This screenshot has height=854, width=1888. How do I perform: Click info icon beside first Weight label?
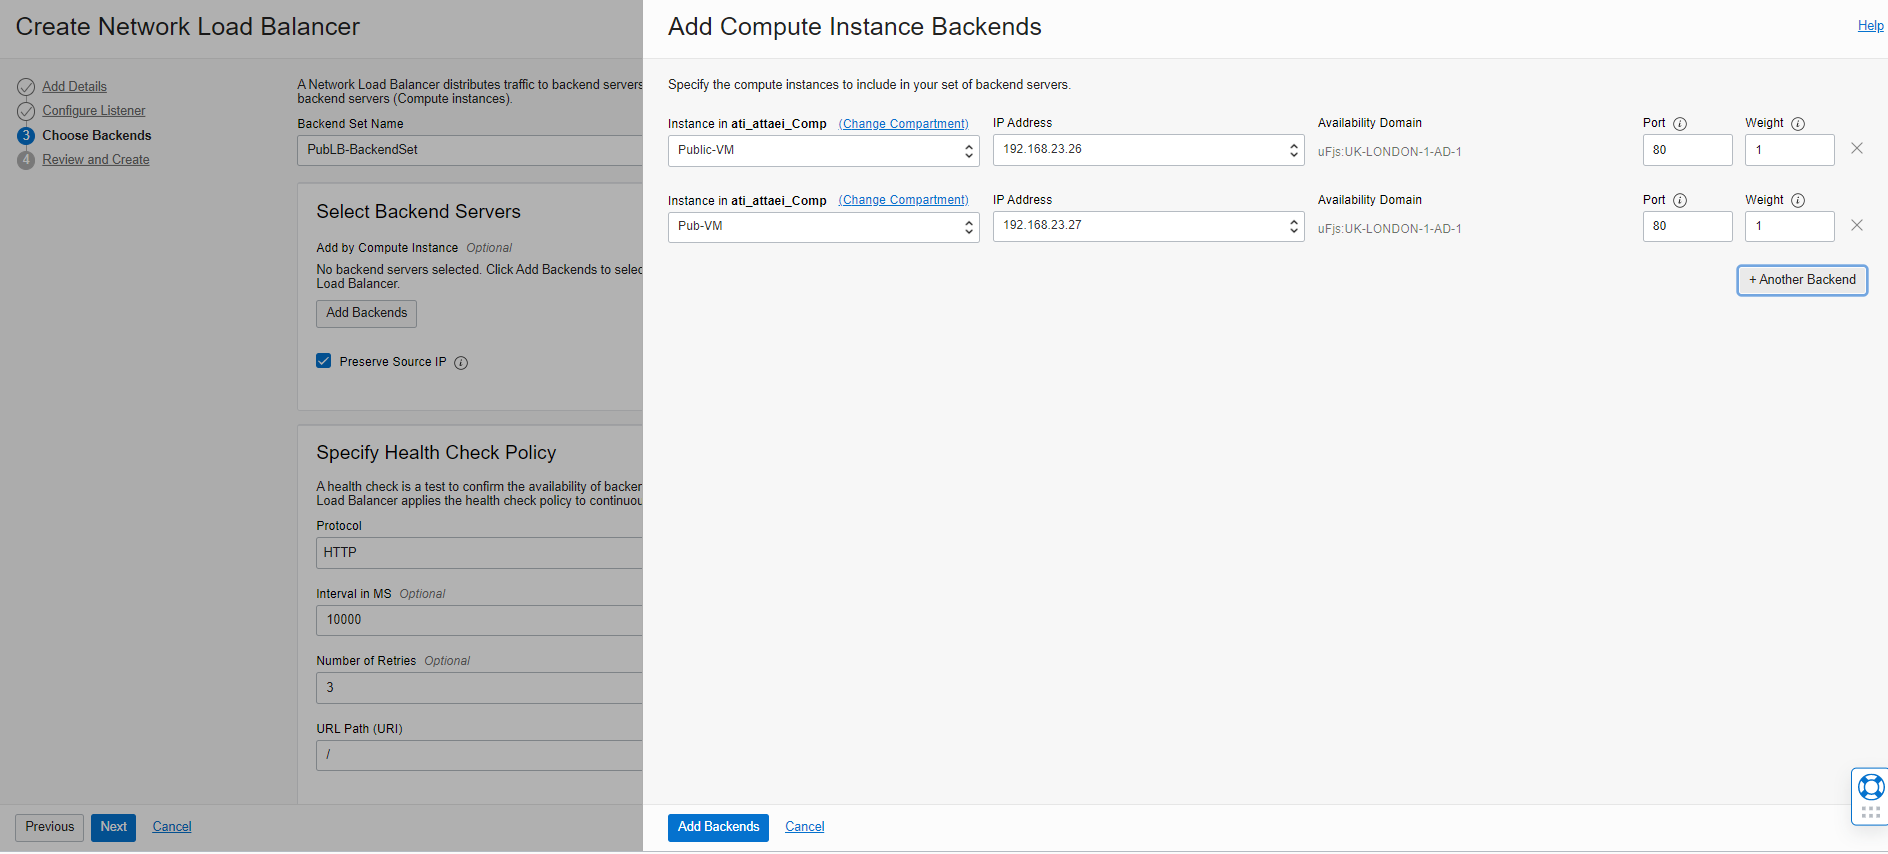(1798, 124)
